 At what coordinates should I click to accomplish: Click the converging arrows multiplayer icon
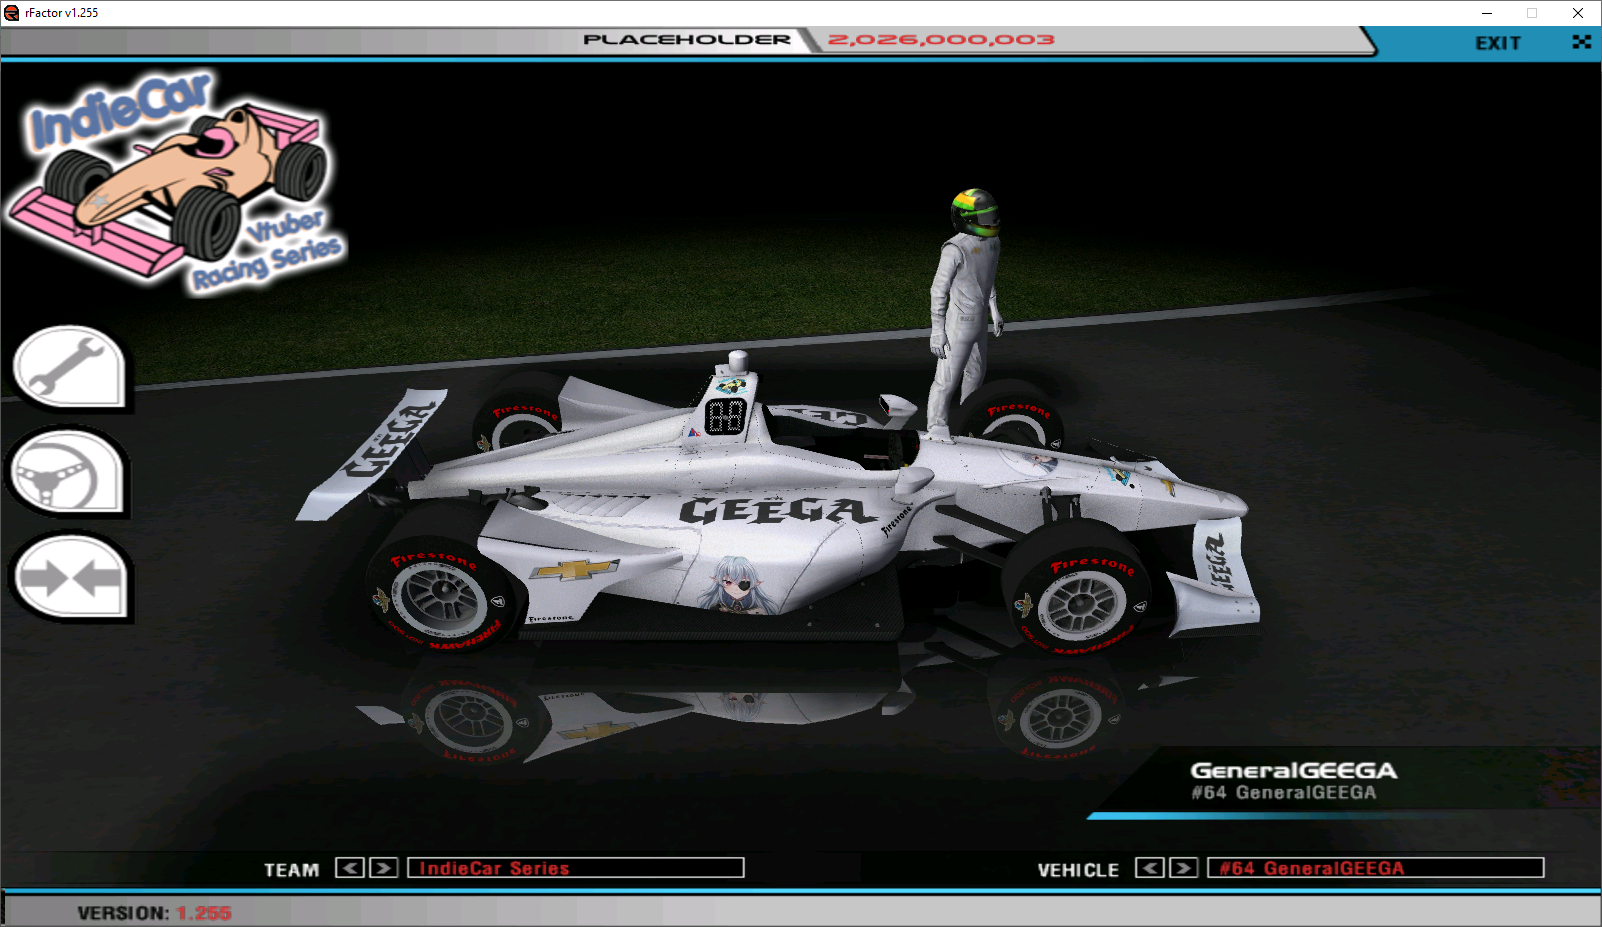pos(69,577)
